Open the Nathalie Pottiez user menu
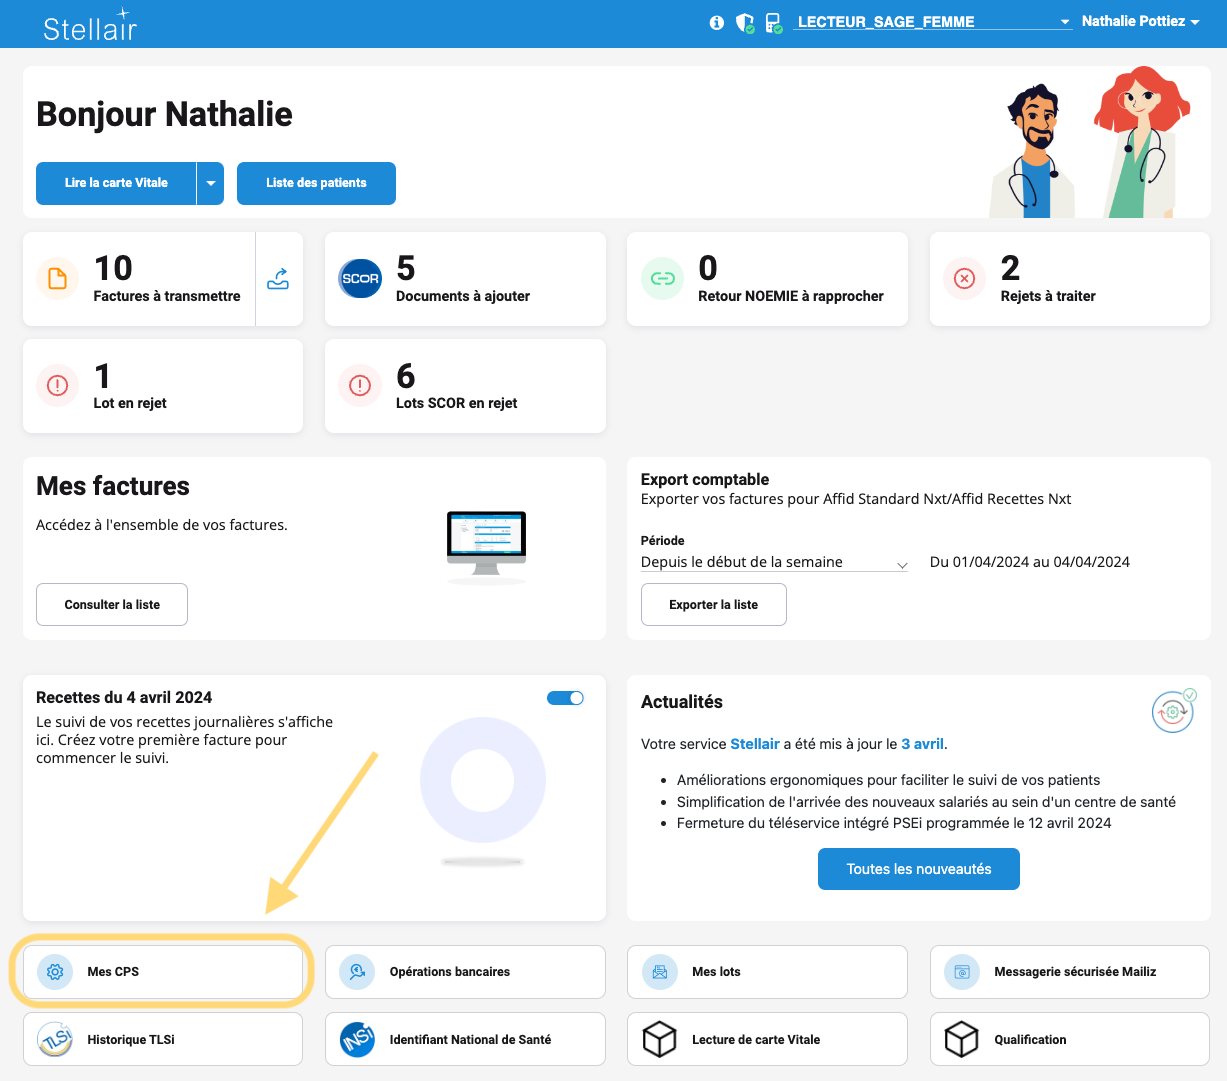This screenshot has height=1081, width=1227. click(x=1140, y=21)
